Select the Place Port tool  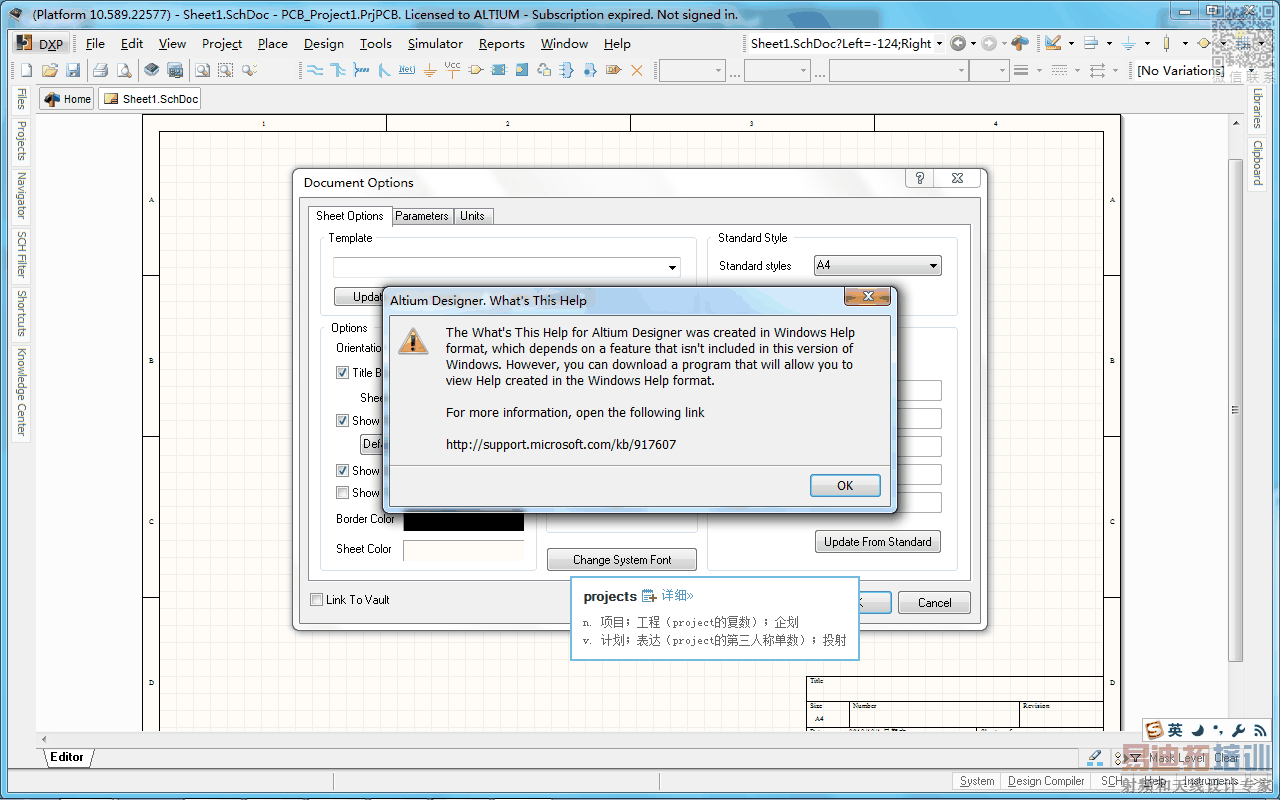pos(613,70)
